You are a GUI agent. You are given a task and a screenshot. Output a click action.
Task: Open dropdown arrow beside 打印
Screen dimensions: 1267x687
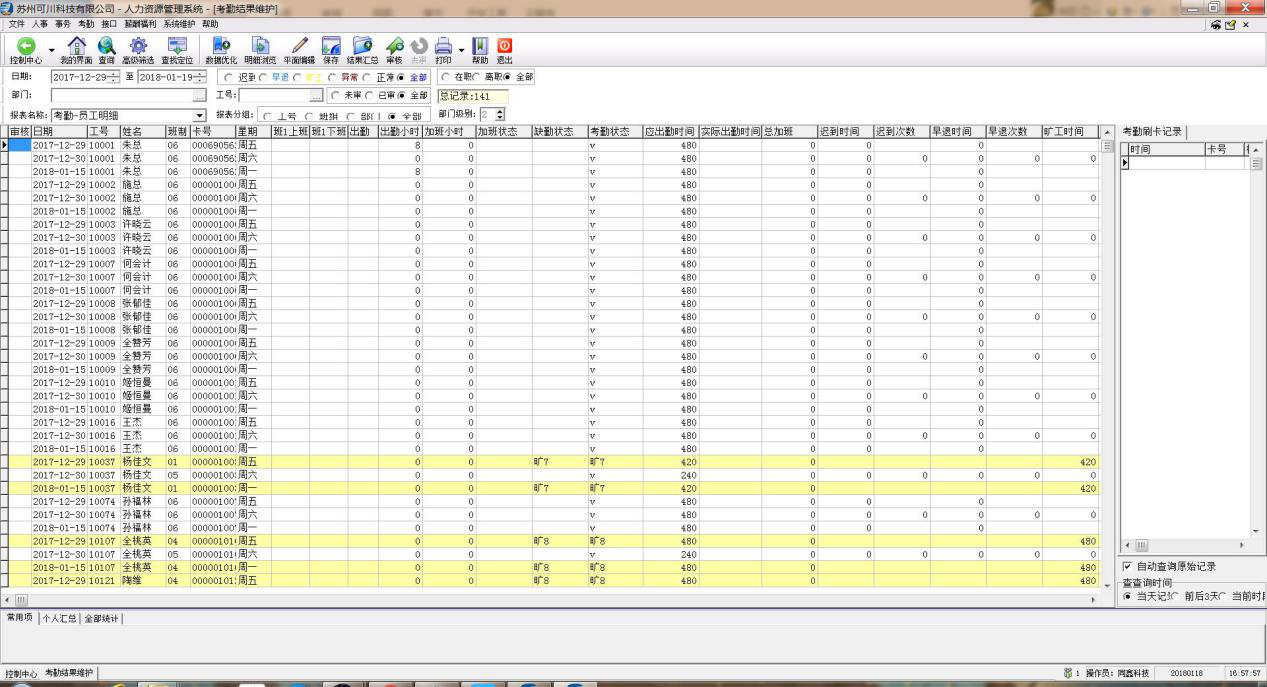point(461,49)
